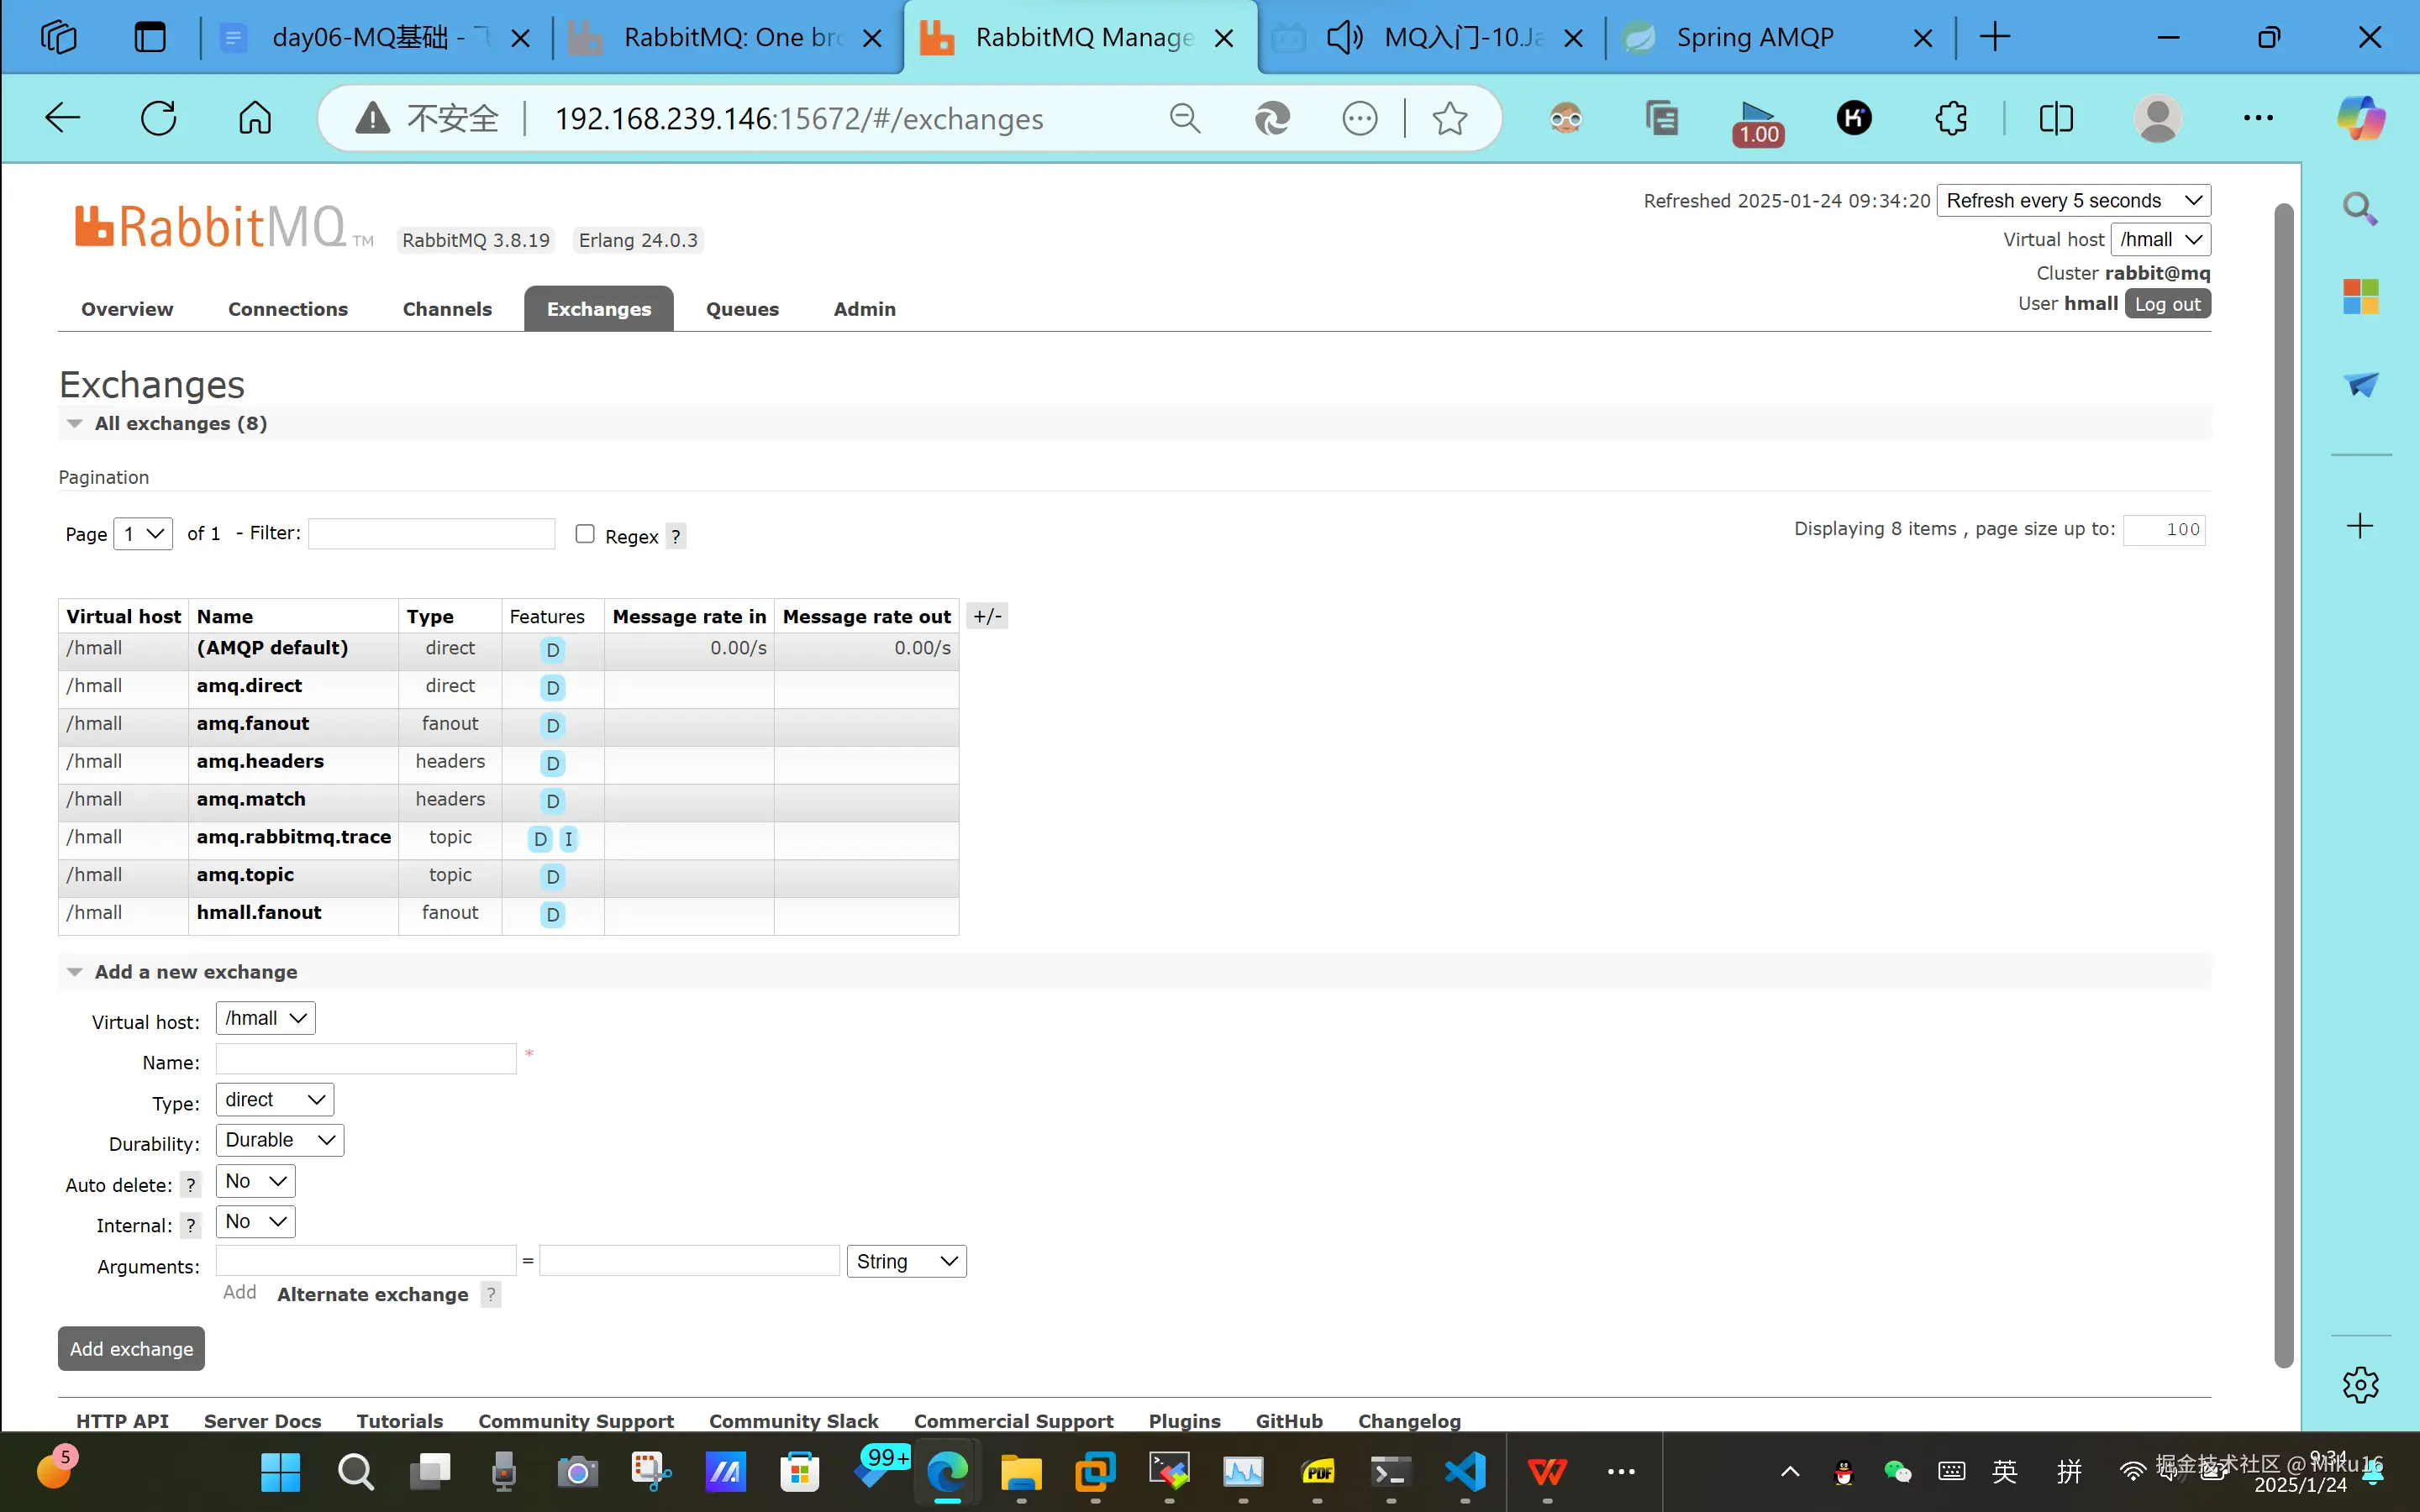
Task: Toggle table columns with +/- button
Action: pyautogui.click(x=987, y=616)
